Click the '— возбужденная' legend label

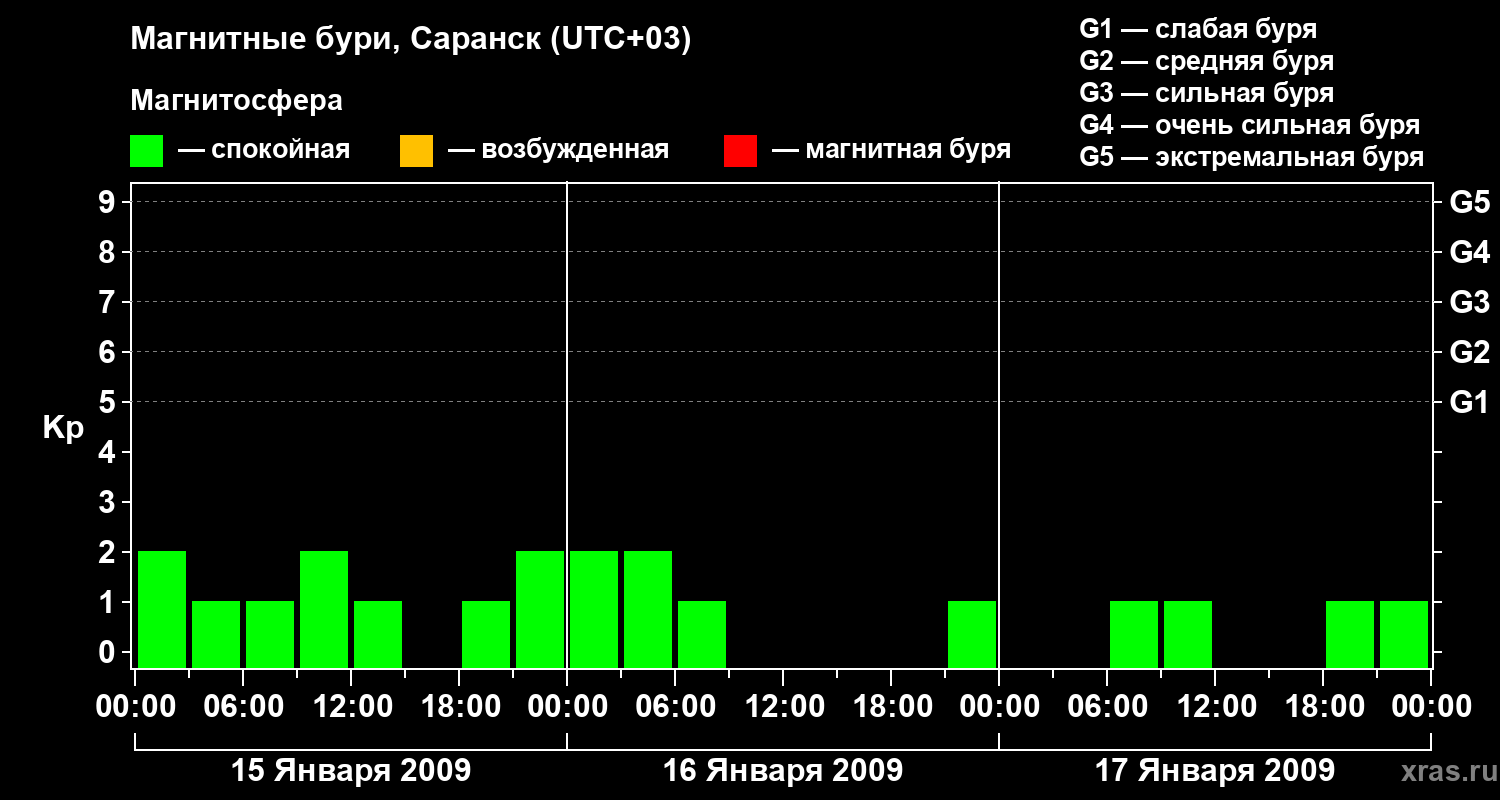(x=558, y=151)
